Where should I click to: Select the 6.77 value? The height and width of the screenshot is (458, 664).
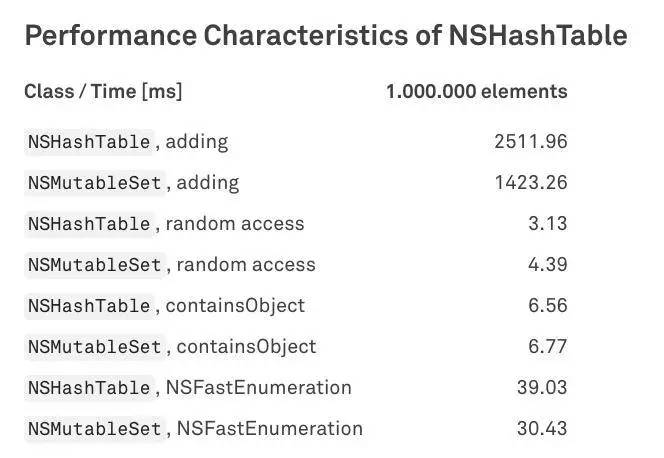coord(547,347)
